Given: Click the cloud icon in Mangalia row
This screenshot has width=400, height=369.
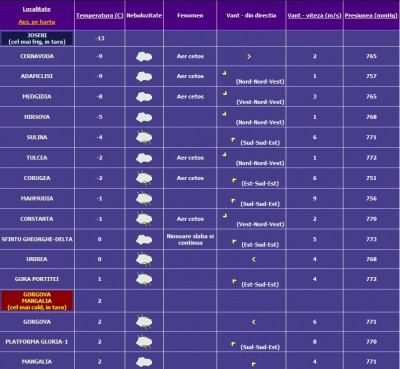Looking at the screenshot, I should click(x=144, y=362).
